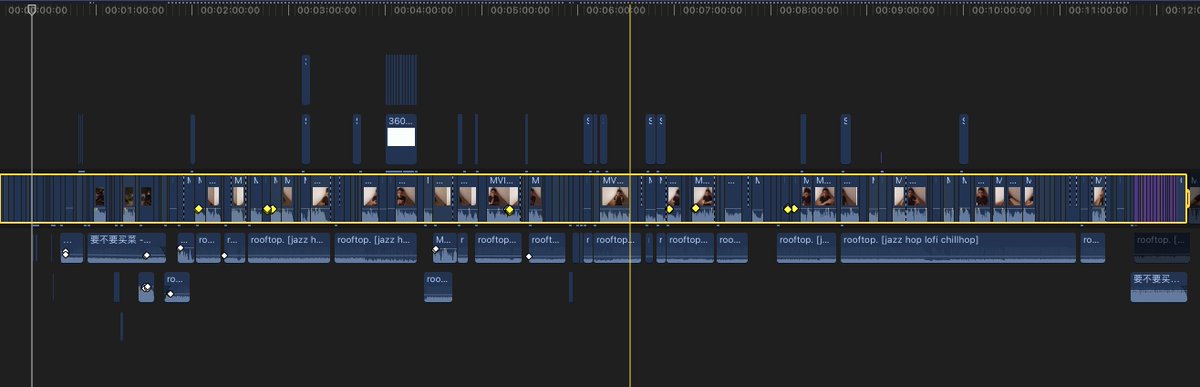The image size is (1200, 387).
Task: Select the "rooftop. [jazz hop lofi chillhop]" audio clip
Action: coord(957,248)
